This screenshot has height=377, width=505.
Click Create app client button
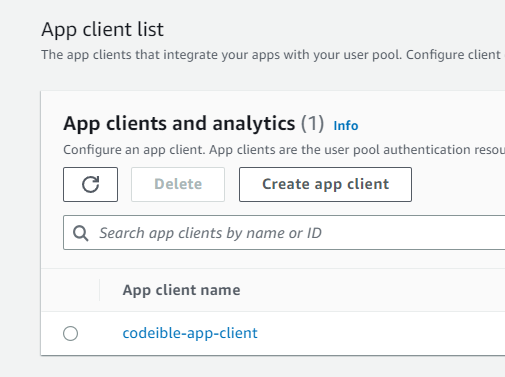coord(325,184)
